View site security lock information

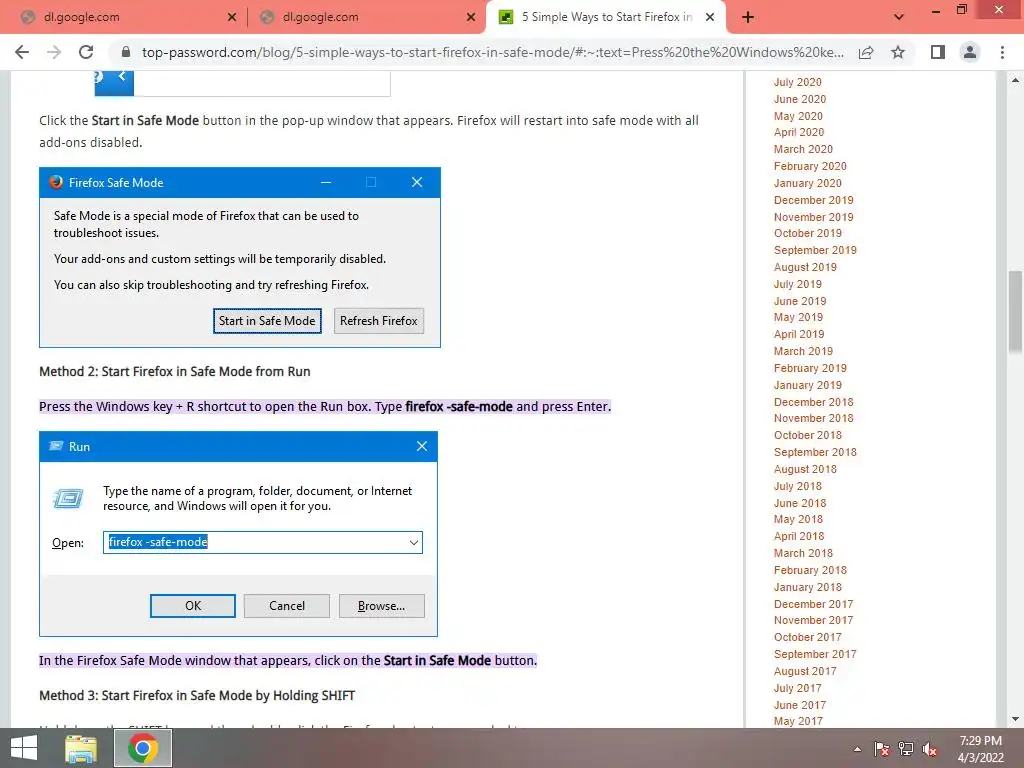coord(127,52)
